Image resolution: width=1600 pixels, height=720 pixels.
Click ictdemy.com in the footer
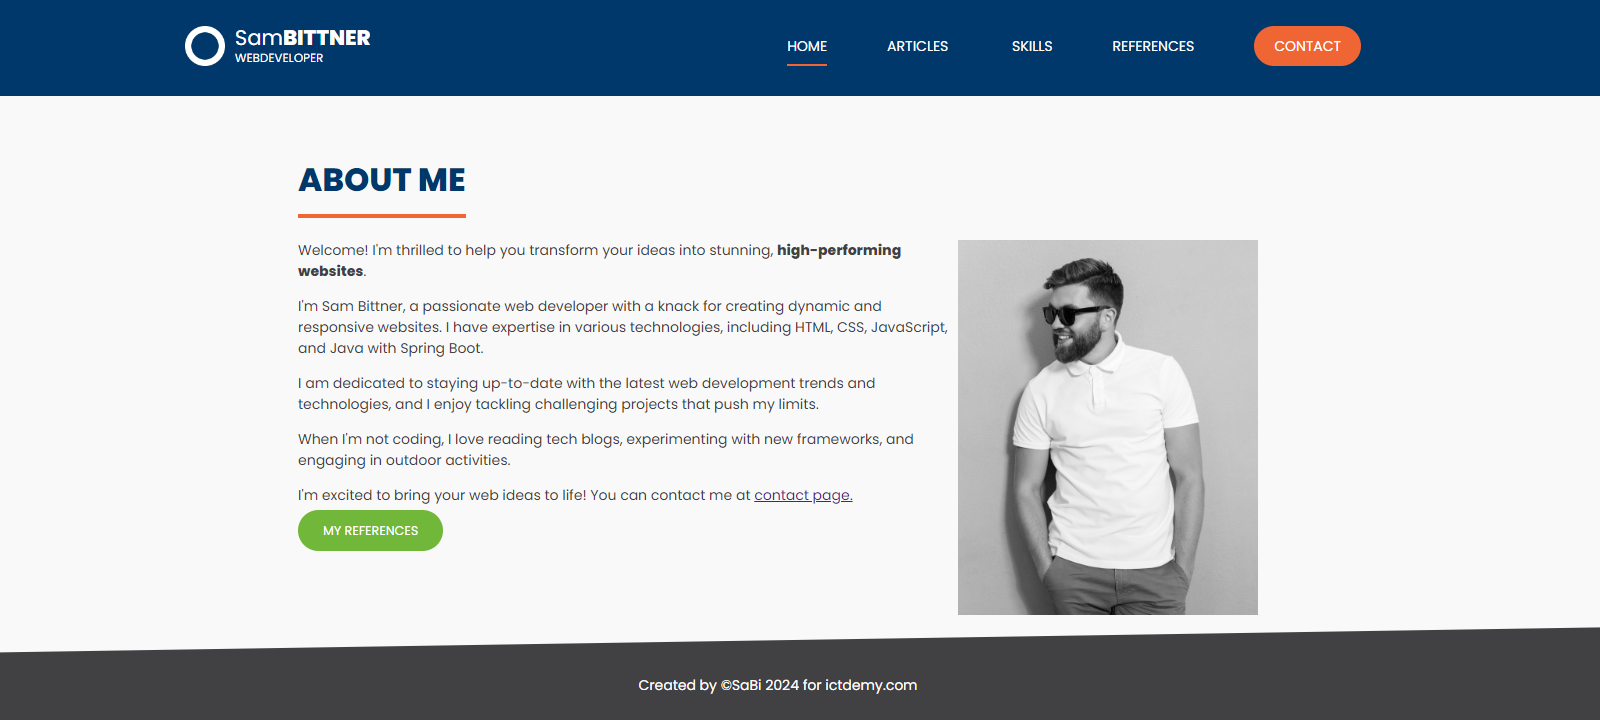pos(871,685)
